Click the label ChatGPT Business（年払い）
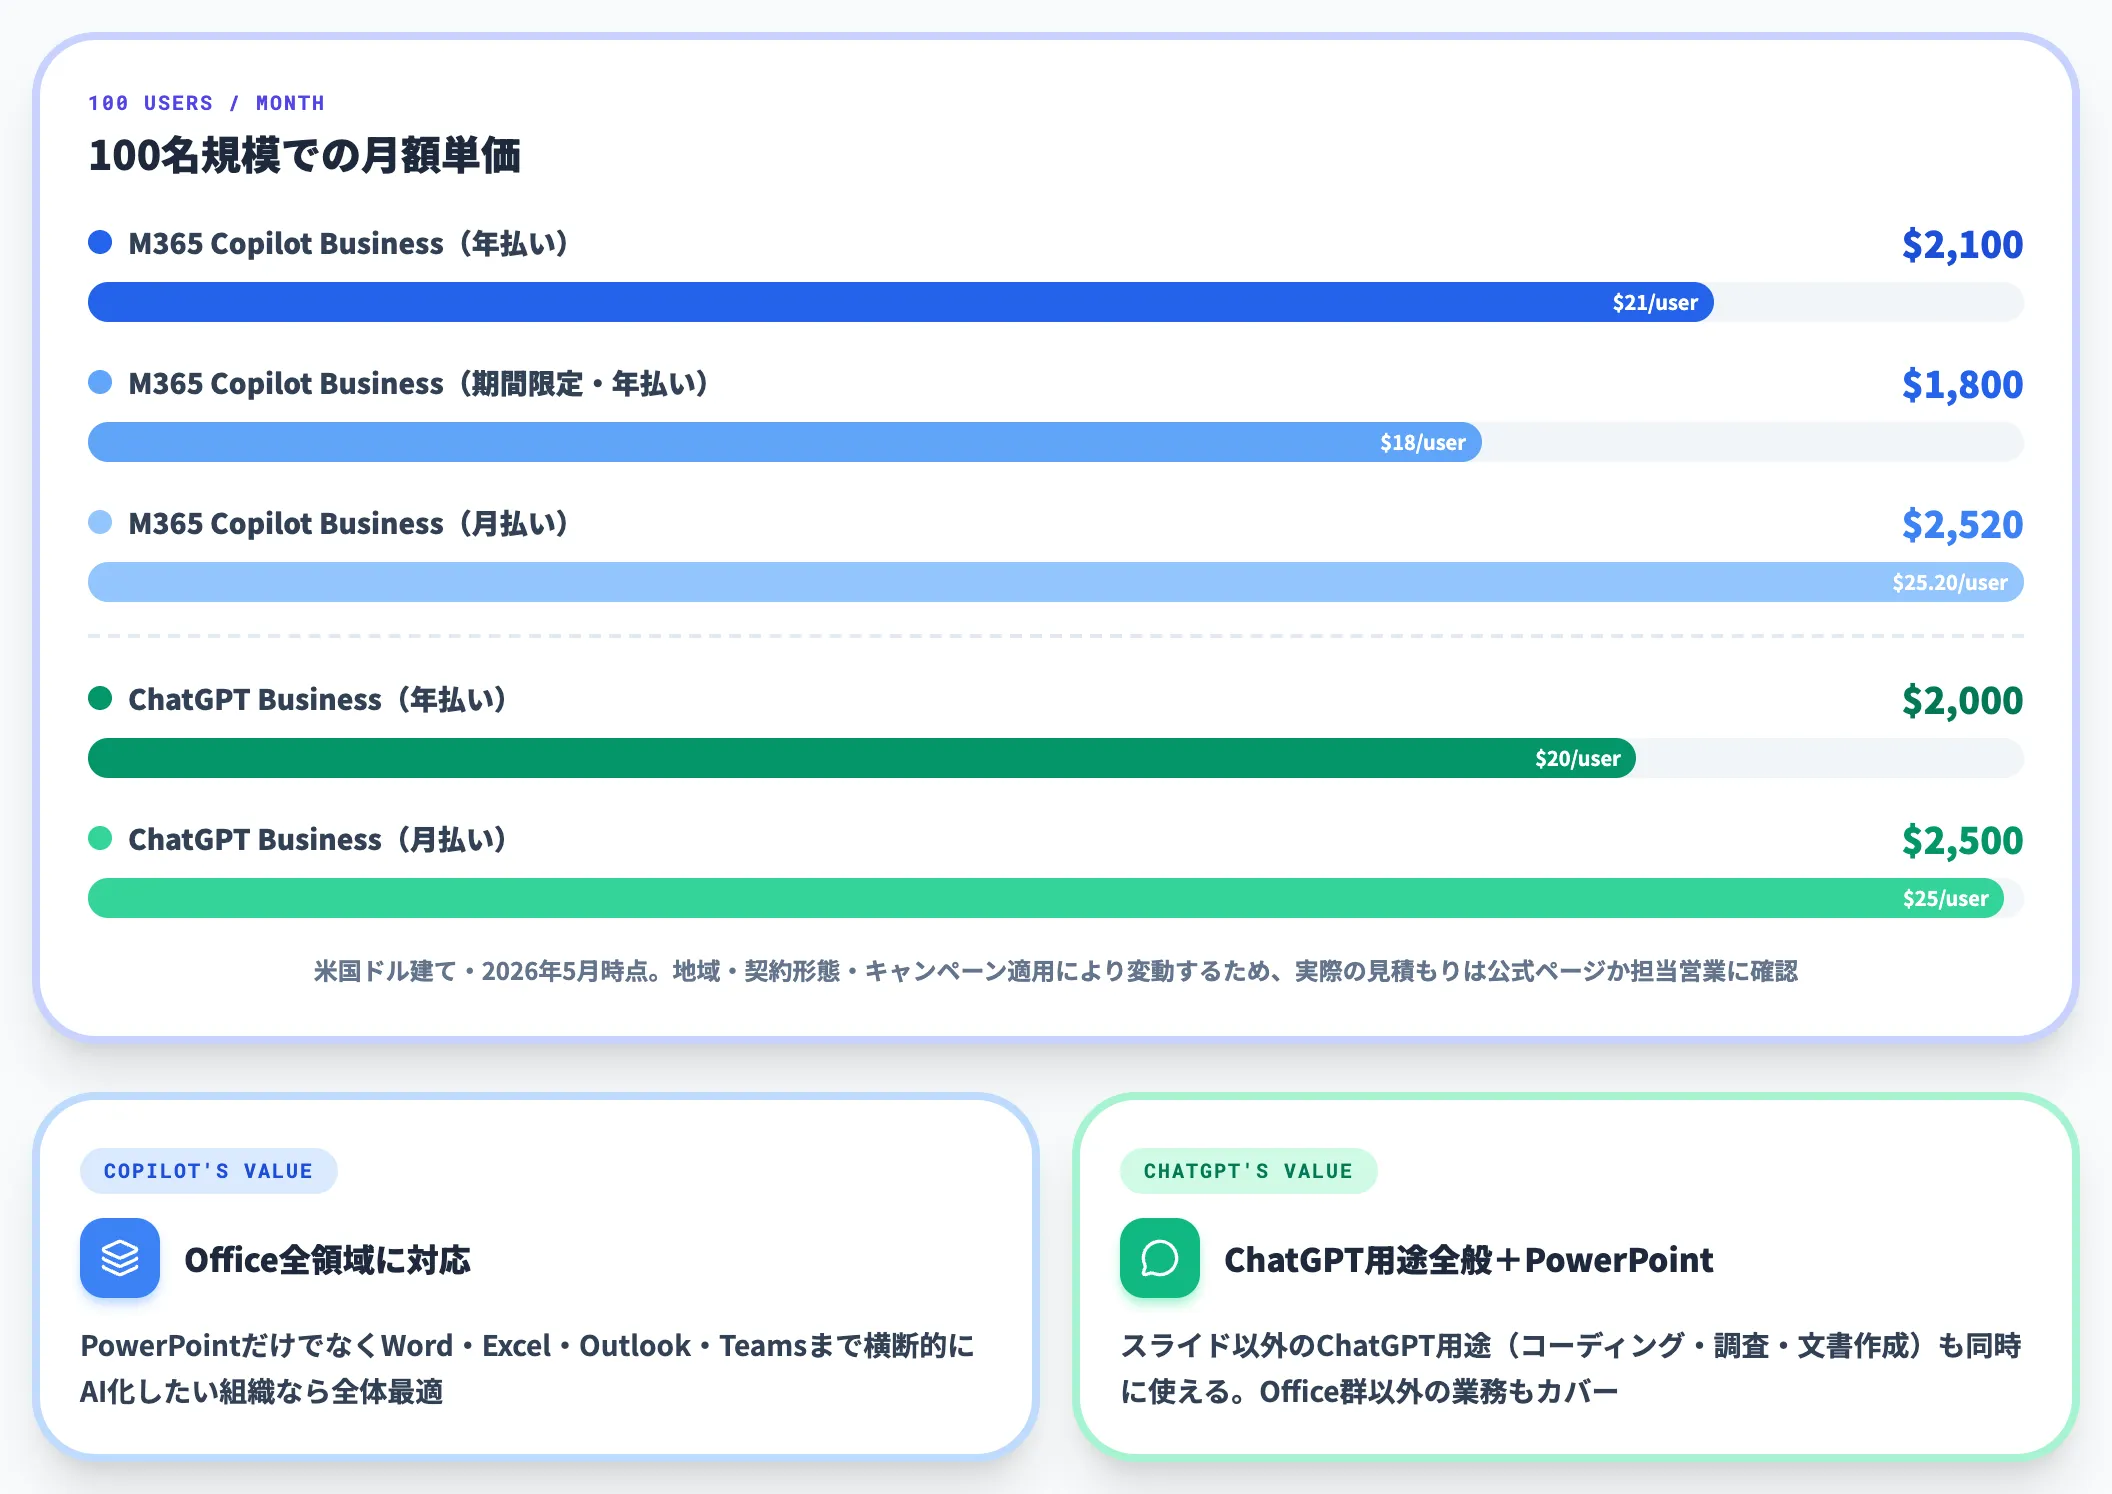Screen dimensions: 2112x1494 pos(318,699)
